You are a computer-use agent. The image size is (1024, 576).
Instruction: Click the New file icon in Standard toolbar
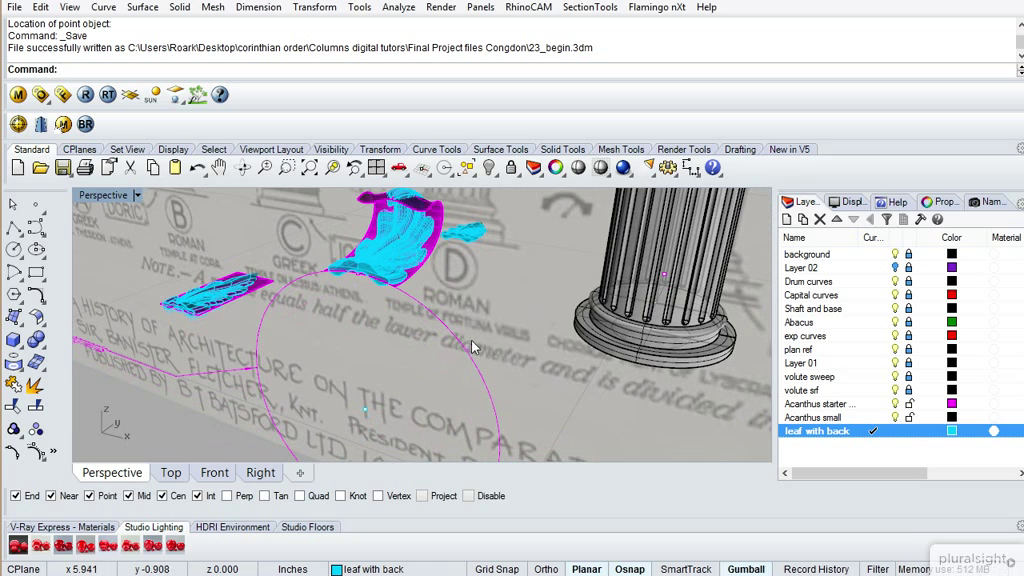point(18,168)
